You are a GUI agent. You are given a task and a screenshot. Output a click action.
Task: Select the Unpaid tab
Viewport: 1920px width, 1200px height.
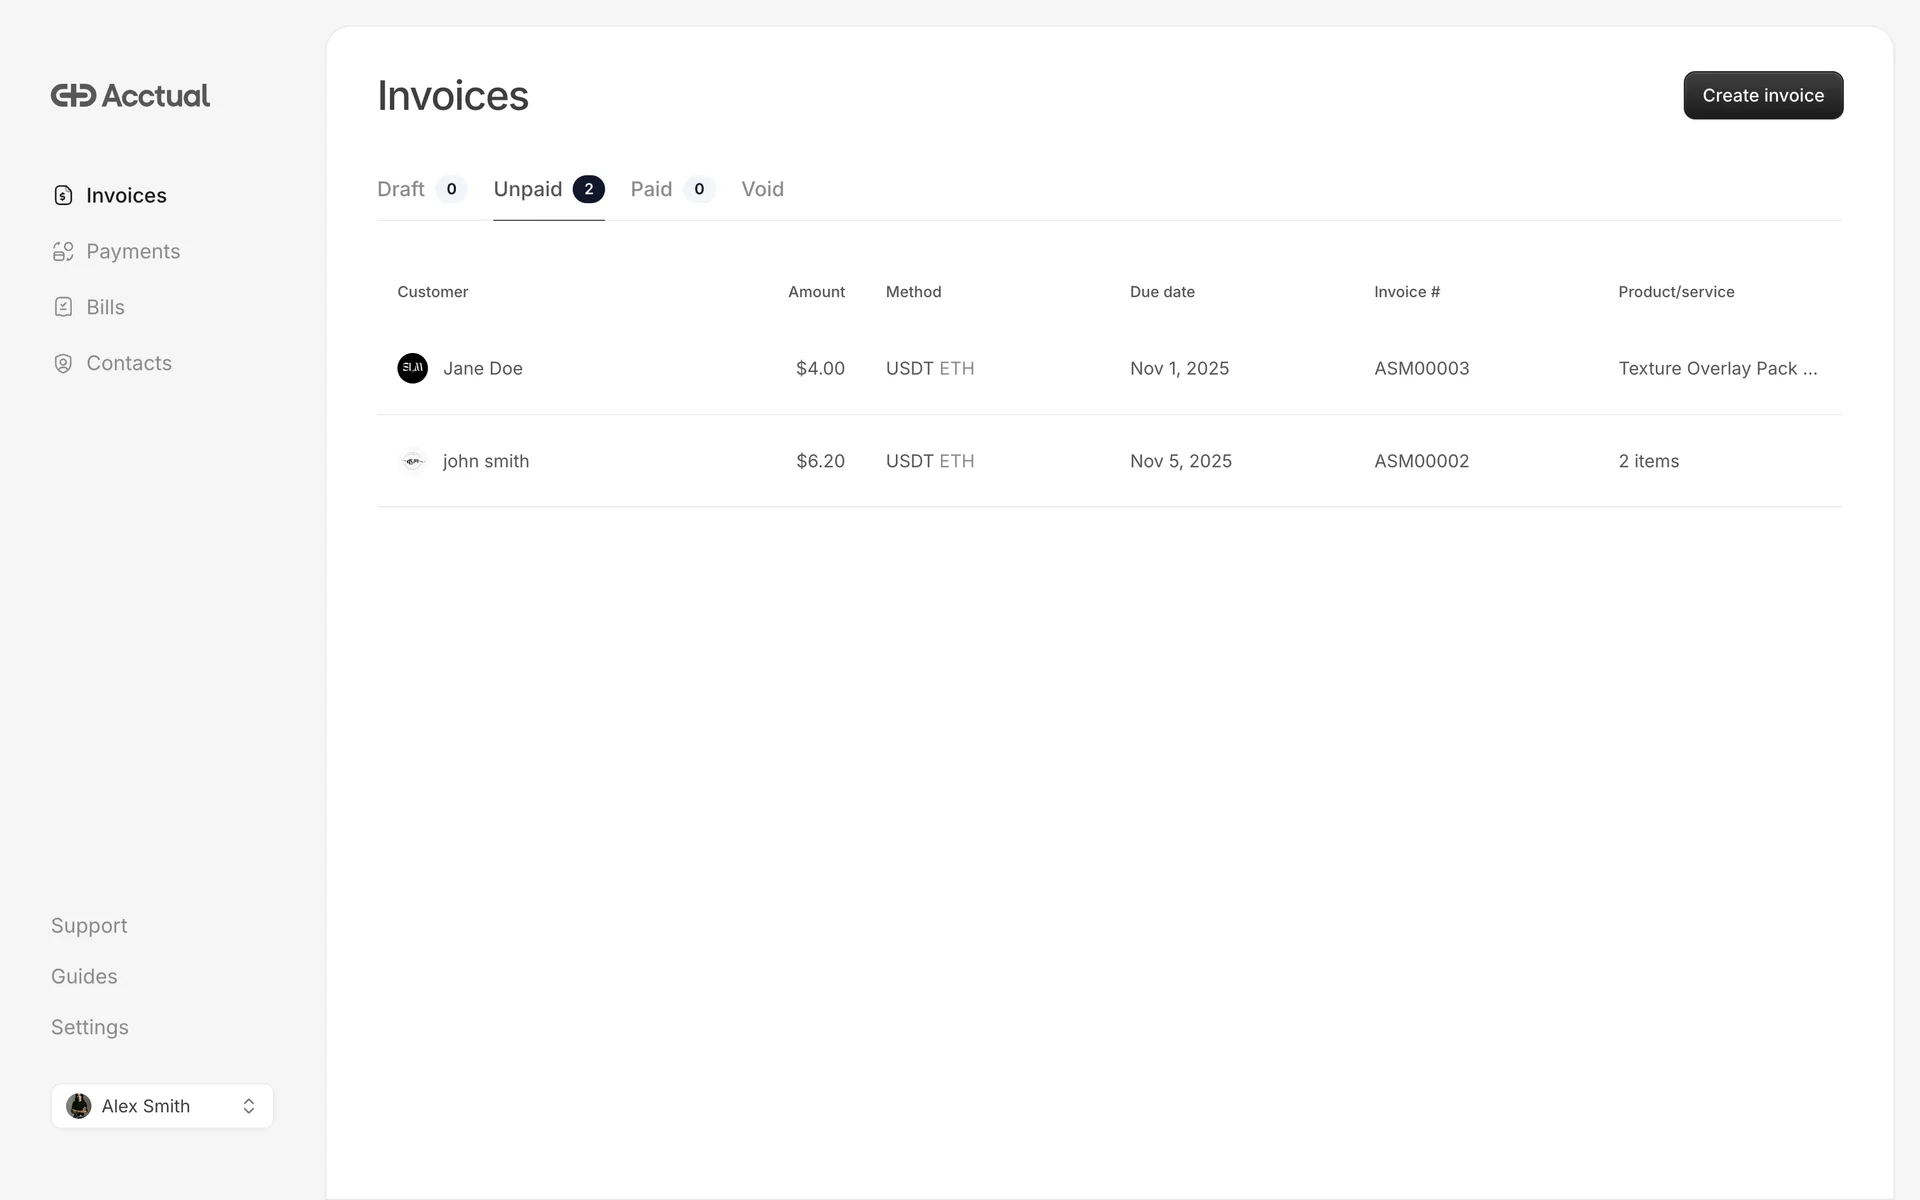[x=528, y=189]
